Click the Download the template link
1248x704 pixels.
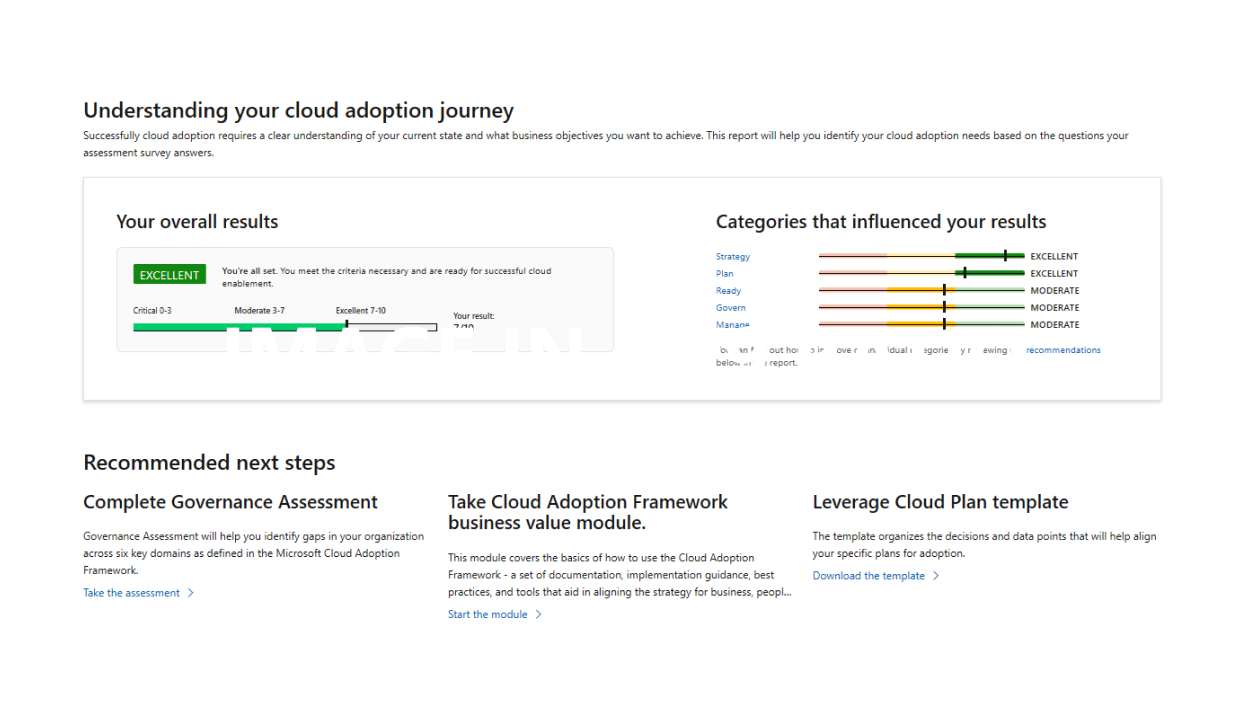pyautogui.click(x=868, y=576)
